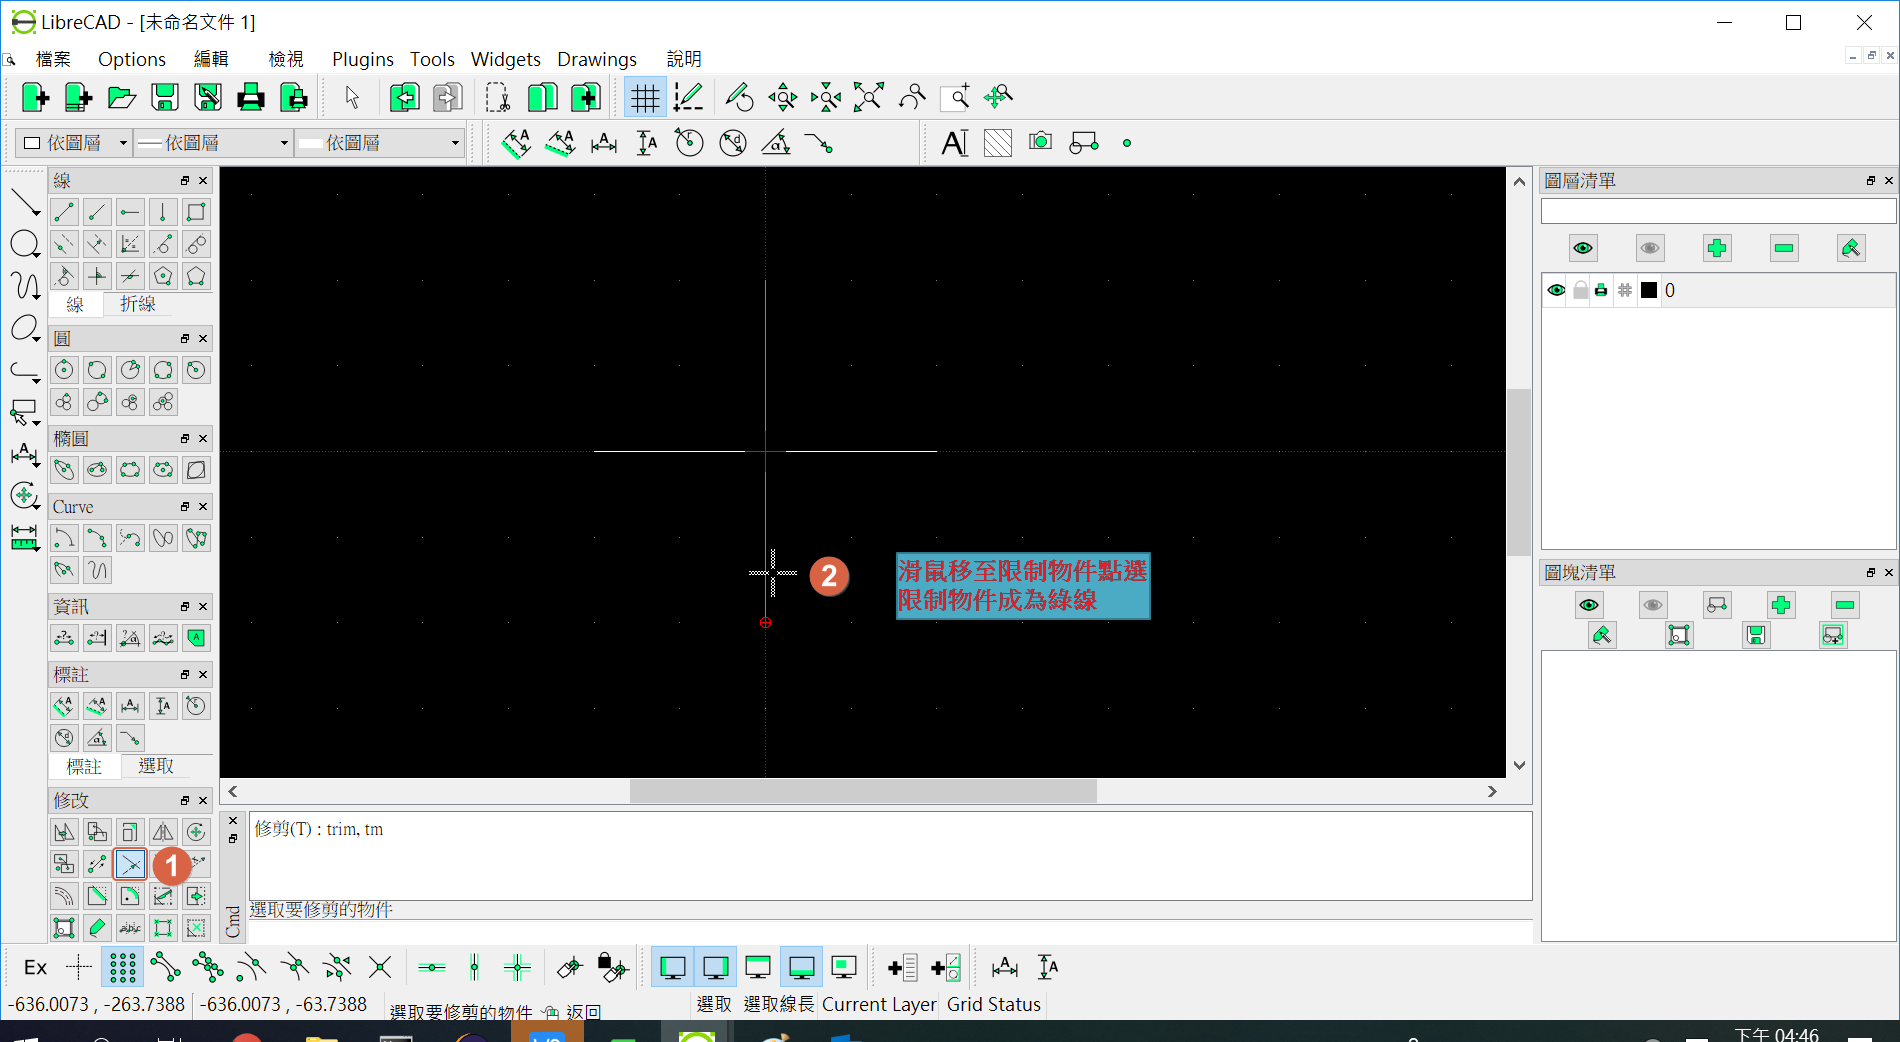Screen dimensions: 1900x1042
Task: Select the rectangle tool in Line panel
Action: 196,212
